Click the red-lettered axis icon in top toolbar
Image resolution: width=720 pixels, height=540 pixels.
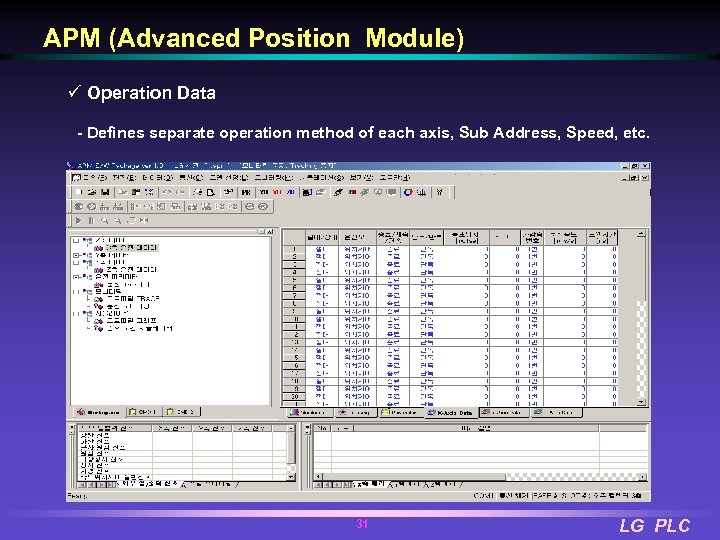tap(277, 192)
